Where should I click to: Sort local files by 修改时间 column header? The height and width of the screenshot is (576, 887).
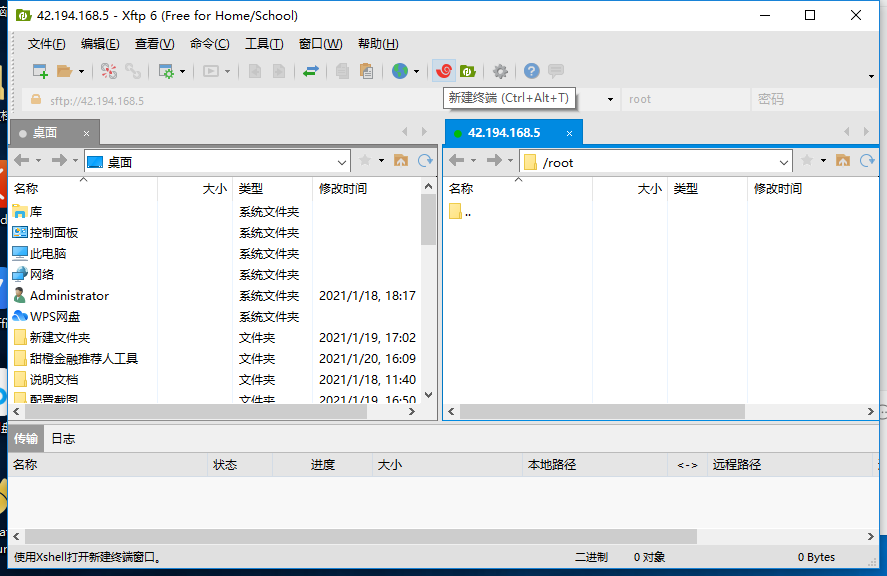[343, 189]
